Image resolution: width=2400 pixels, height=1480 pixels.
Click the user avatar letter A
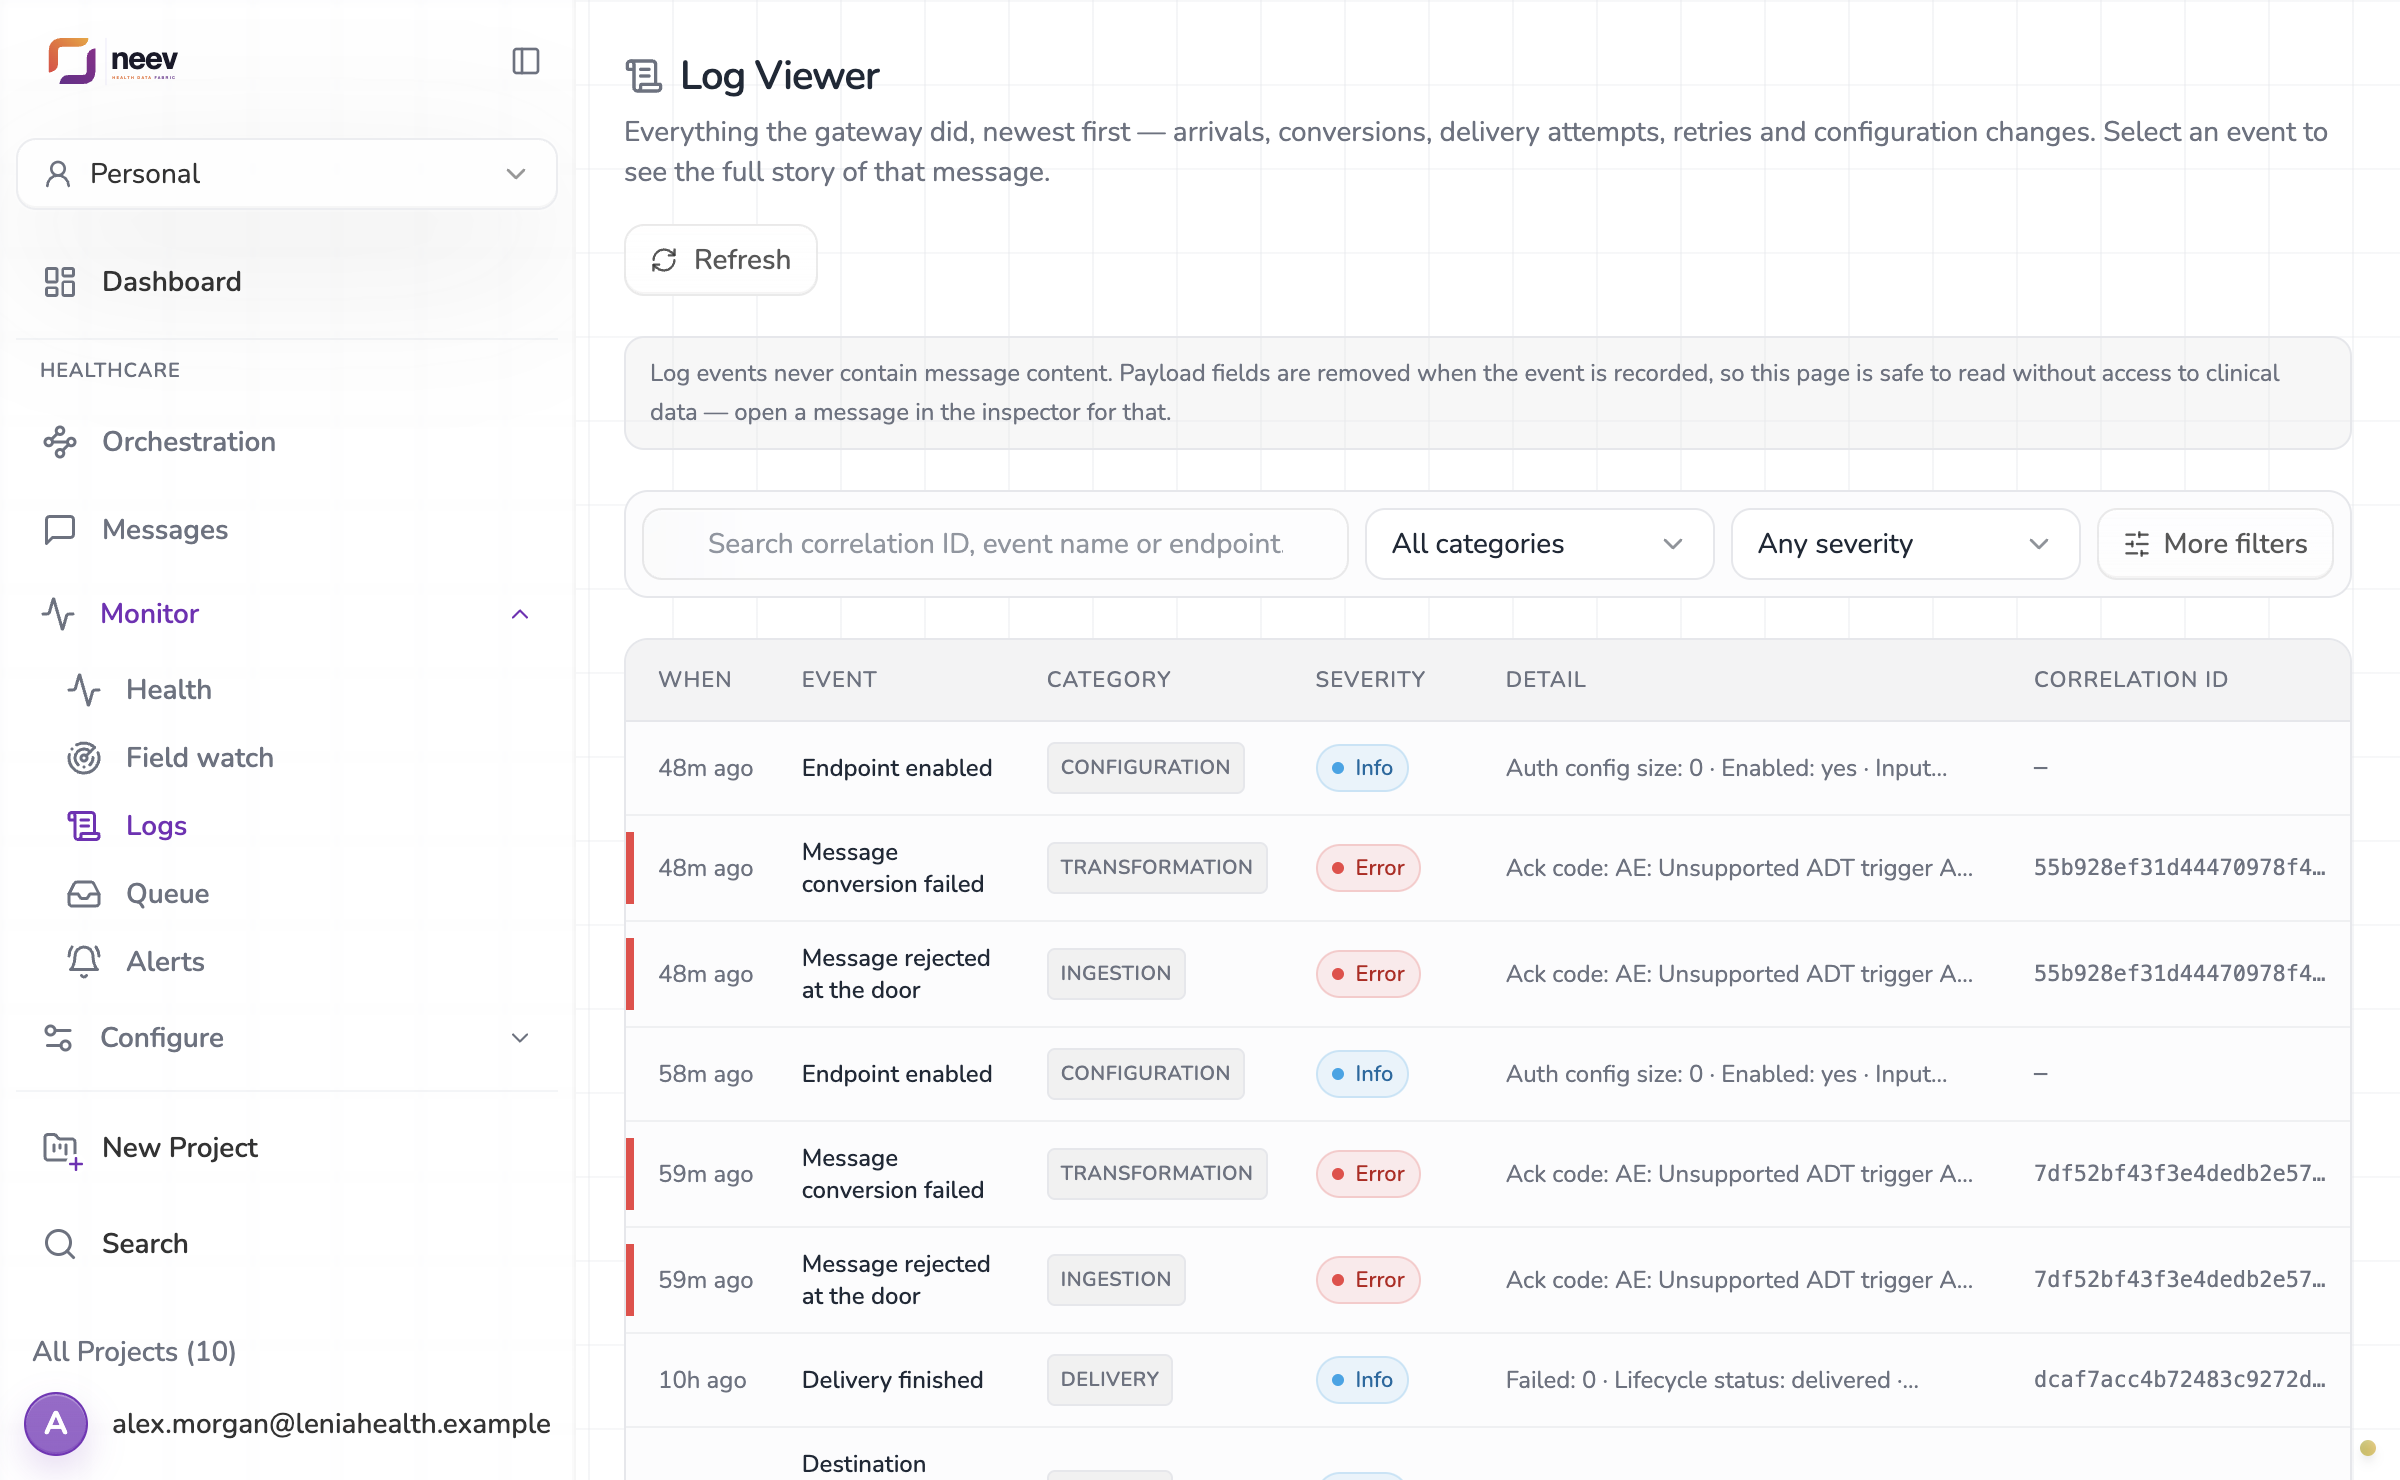(56, 1424)
